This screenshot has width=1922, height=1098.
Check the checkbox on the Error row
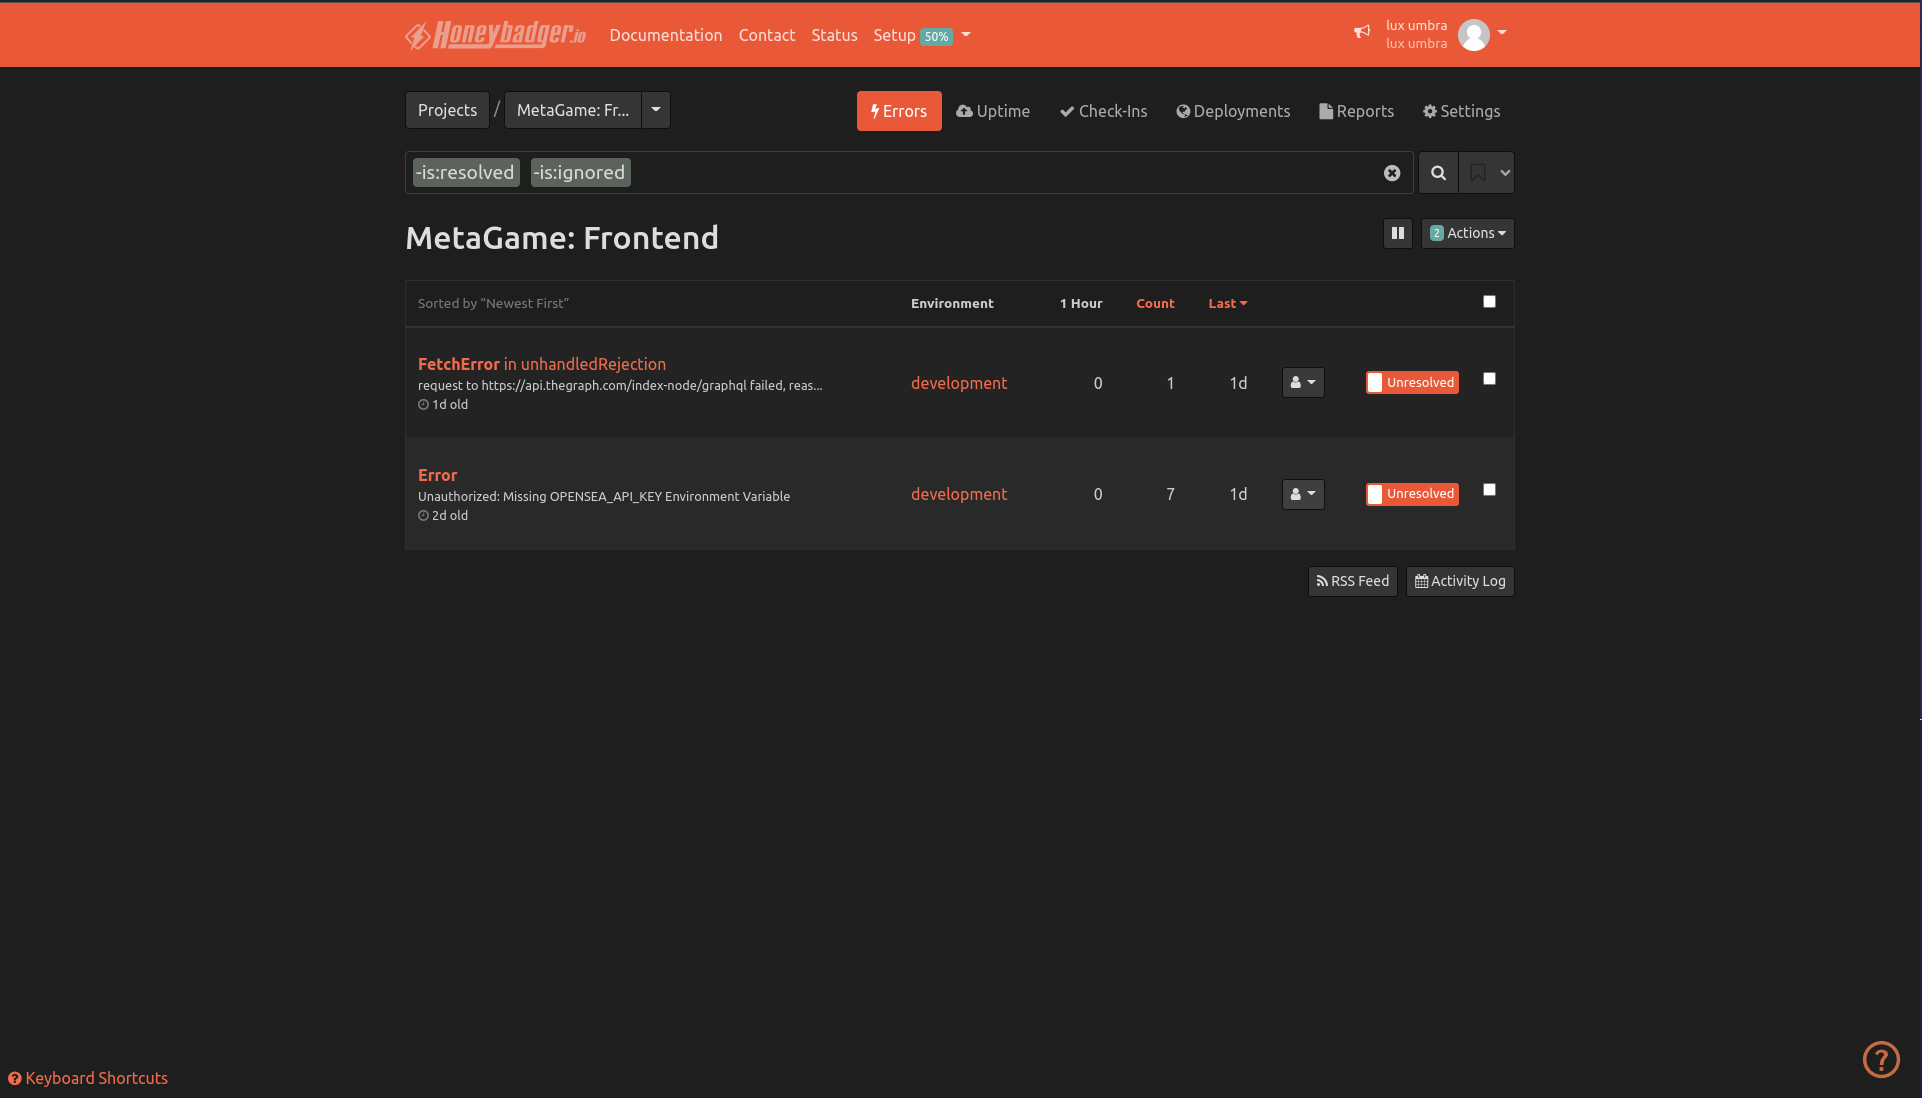point(1489,489)
